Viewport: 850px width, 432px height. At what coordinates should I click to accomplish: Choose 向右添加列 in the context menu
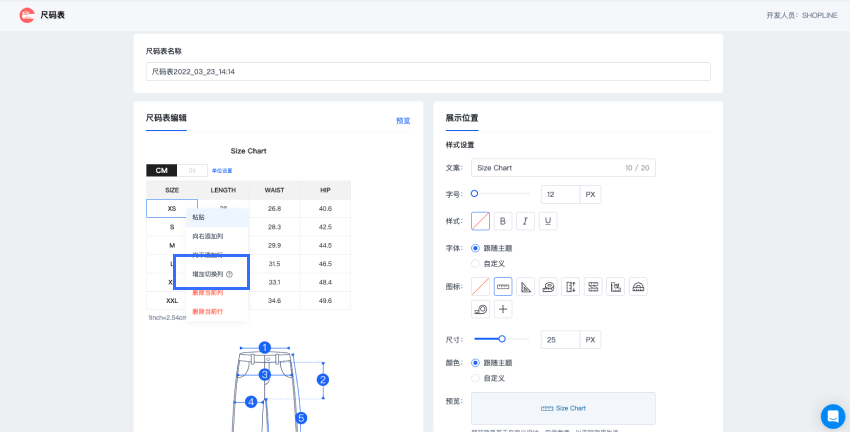[208, 236]
